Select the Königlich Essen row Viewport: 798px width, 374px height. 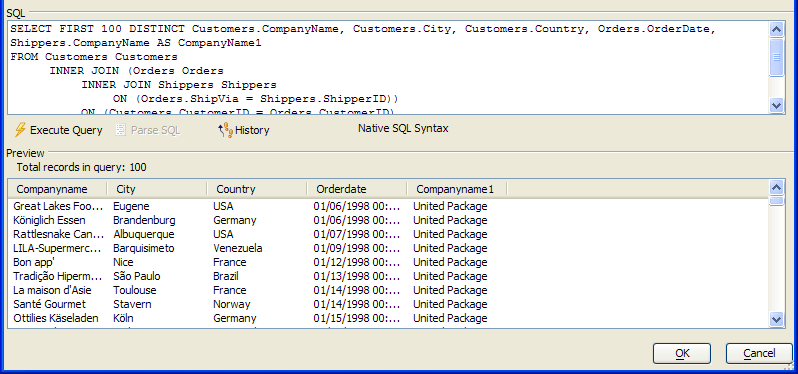tap(388, 220)
